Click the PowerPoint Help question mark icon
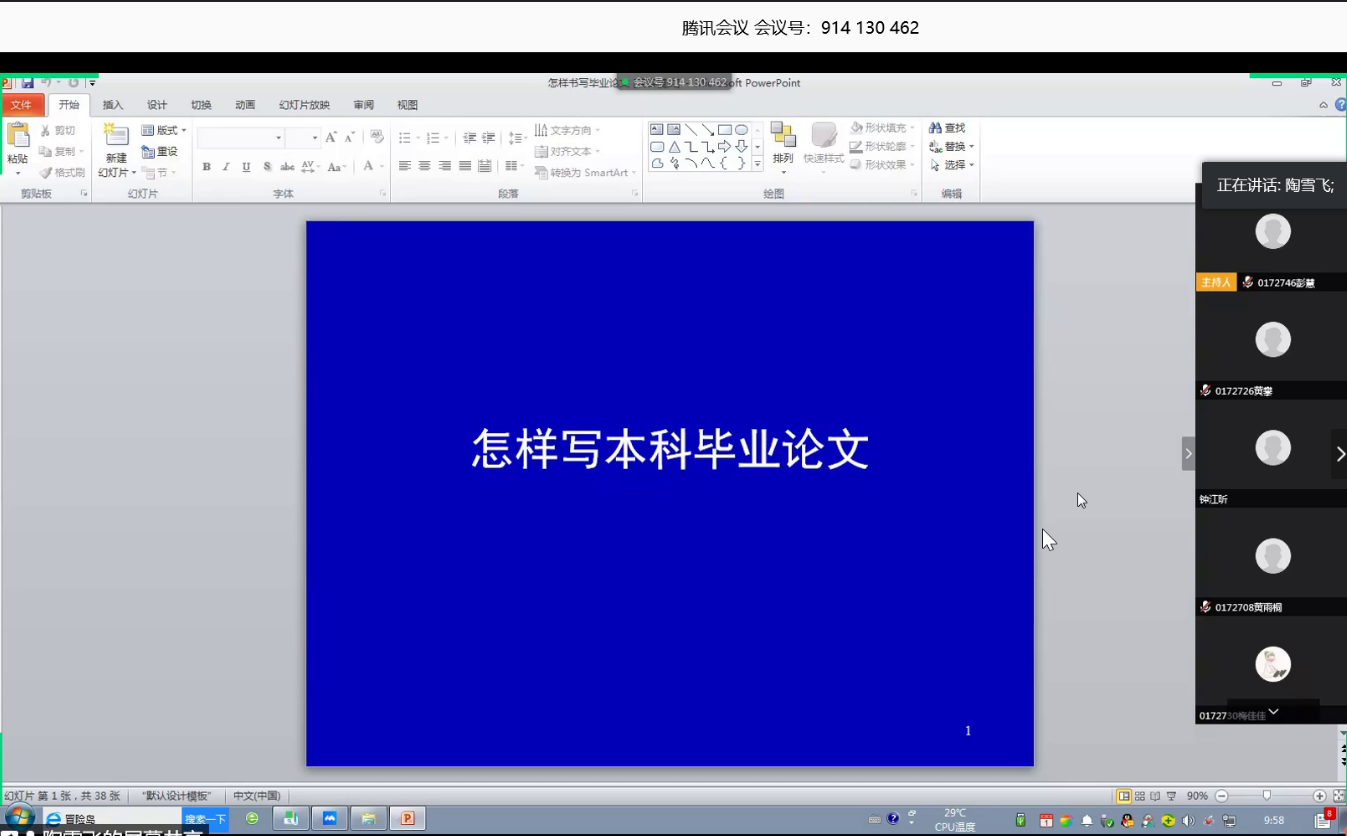Image resolution: width=1347 pixels, height=836 pixels. point(1339,105)
